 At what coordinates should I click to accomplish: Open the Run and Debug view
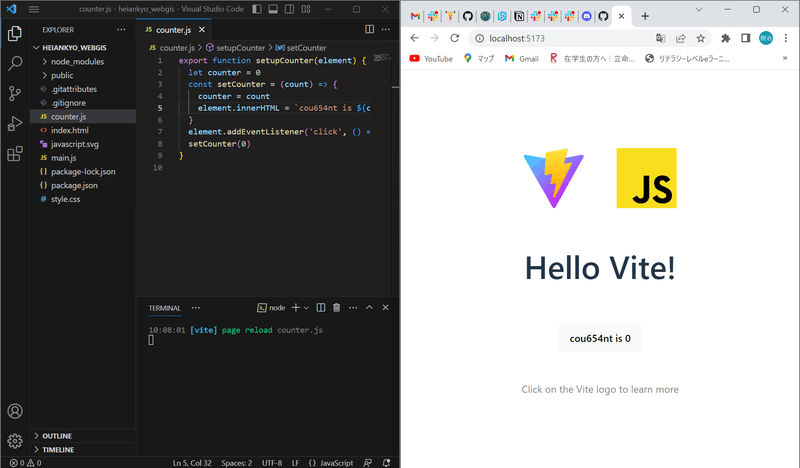click(15, 124)
